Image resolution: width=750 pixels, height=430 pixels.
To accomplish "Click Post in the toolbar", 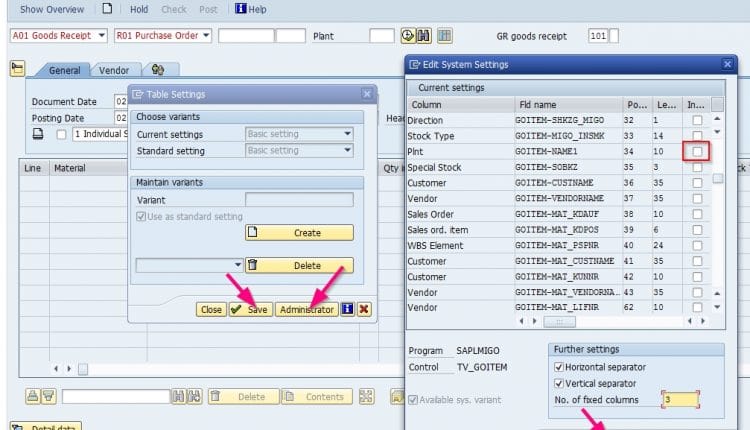I will click(x=208, y=9).
